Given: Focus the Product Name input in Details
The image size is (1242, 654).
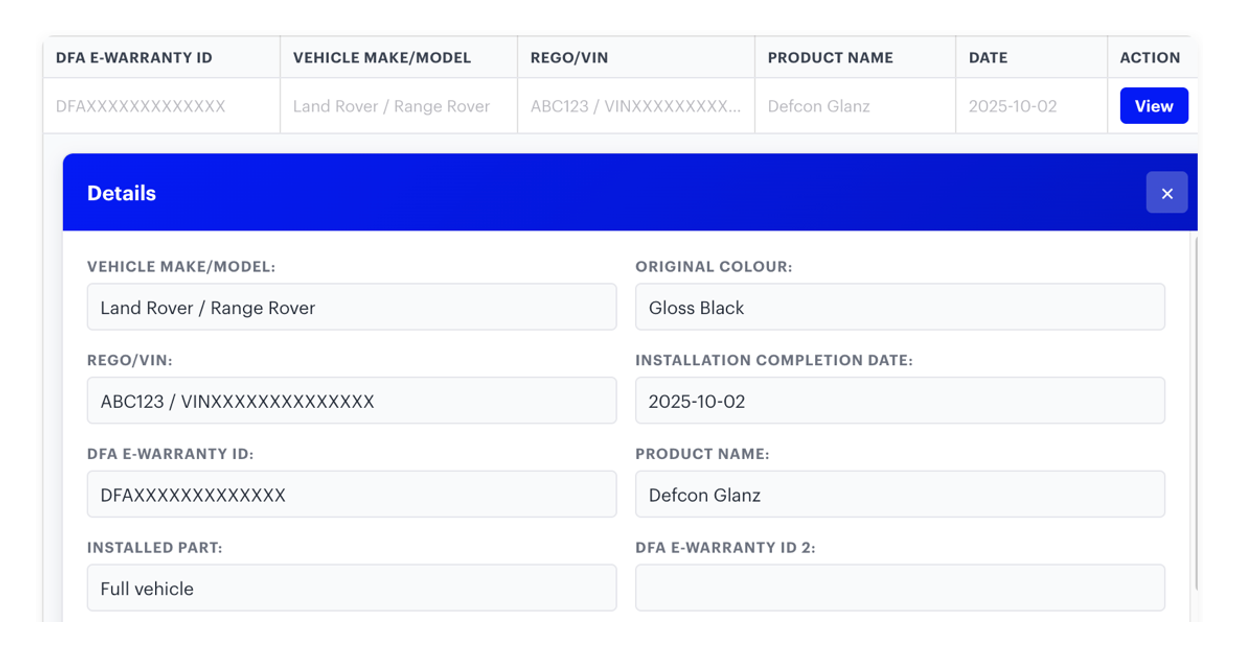Looking at the screenshot, I should (899, 495).
